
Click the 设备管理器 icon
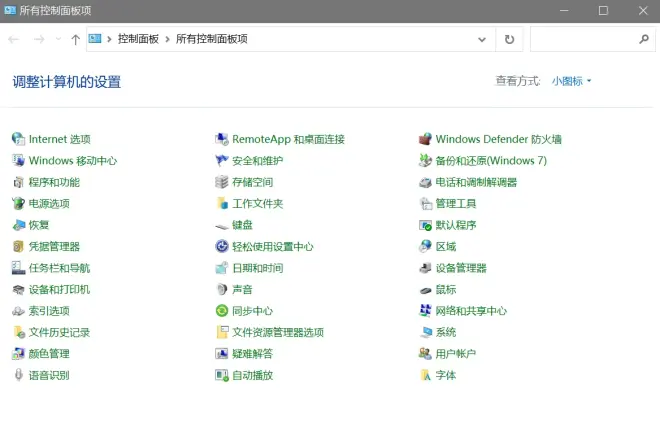[x=425, y=268]
